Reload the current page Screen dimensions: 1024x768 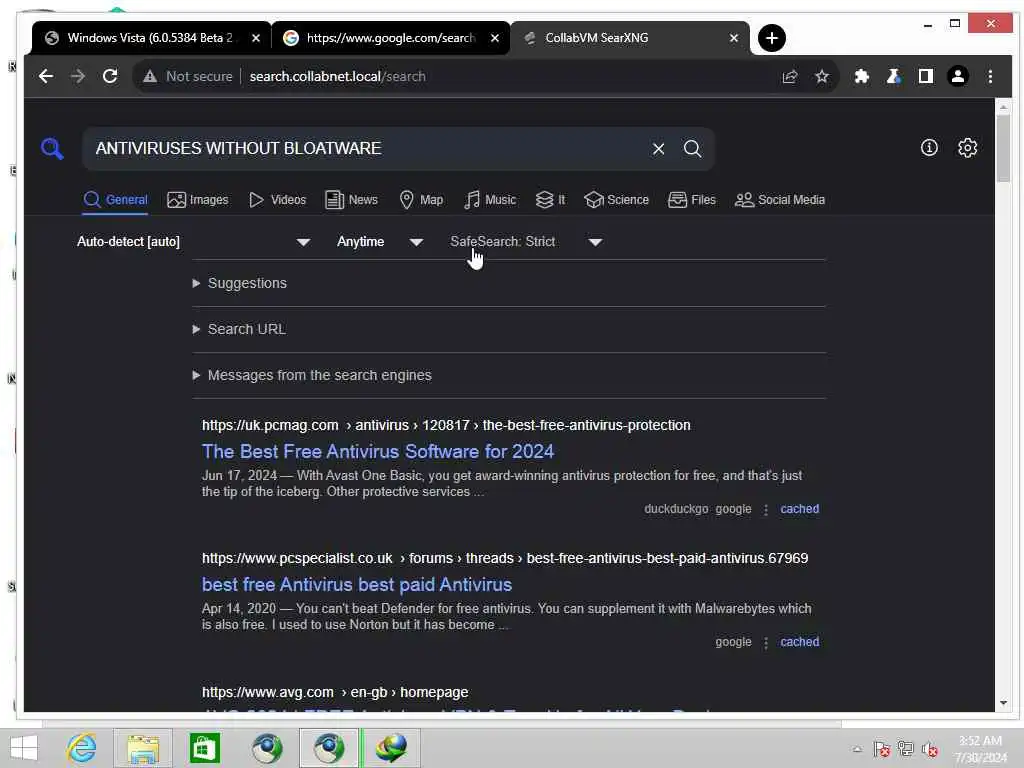click(x=110, y=76)
